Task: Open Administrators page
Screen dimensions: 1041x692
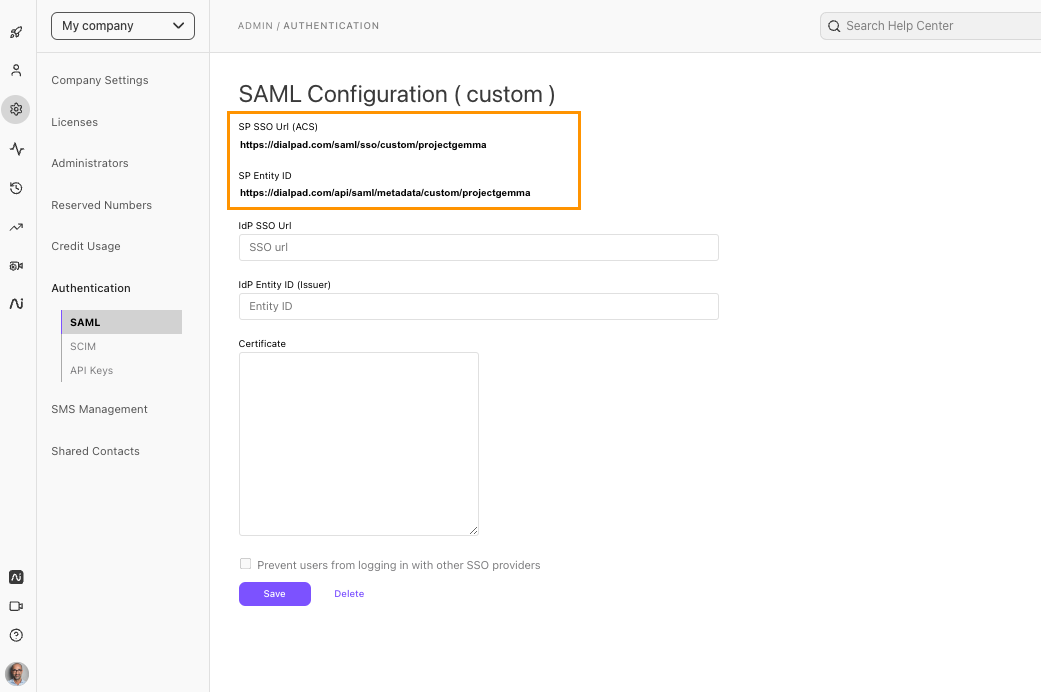Action: coord(90,163)
